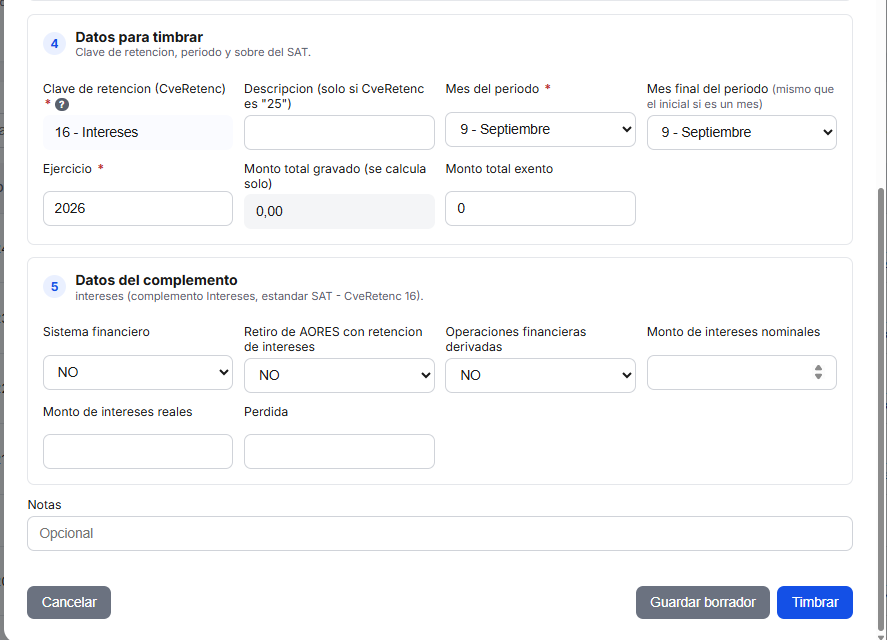Screen dimensions: 887x640
Task: Click the intereses nominales spinner arrows
Action: 818,372
